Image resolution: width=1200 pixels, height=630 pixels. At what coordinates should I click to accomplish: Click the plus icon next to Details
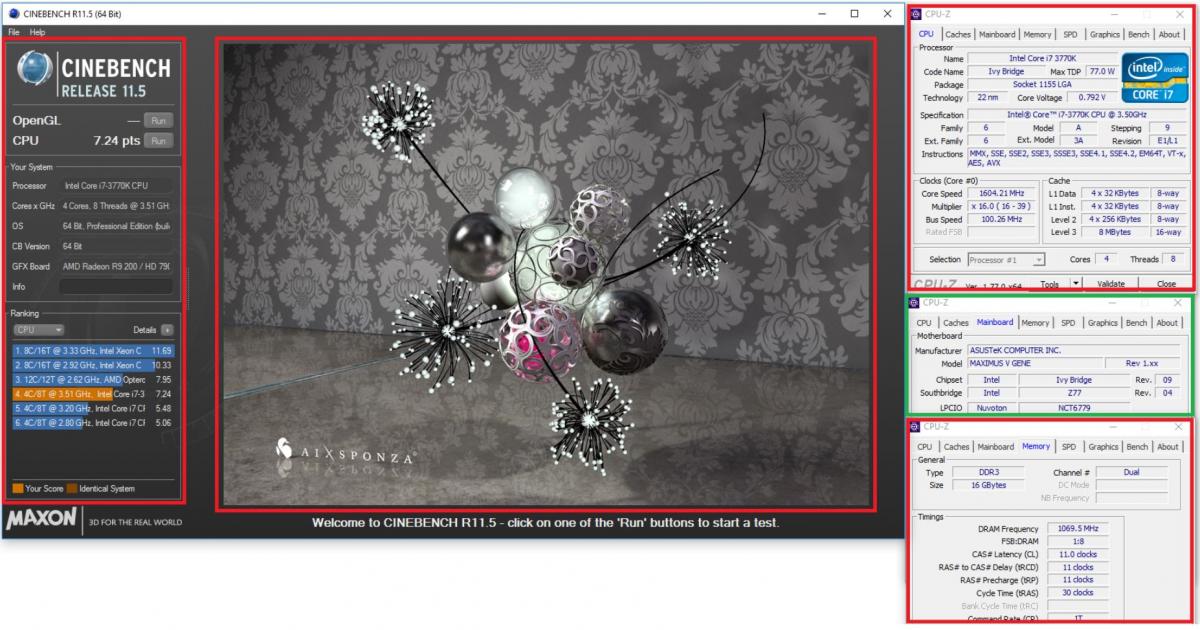pos(167,330)
